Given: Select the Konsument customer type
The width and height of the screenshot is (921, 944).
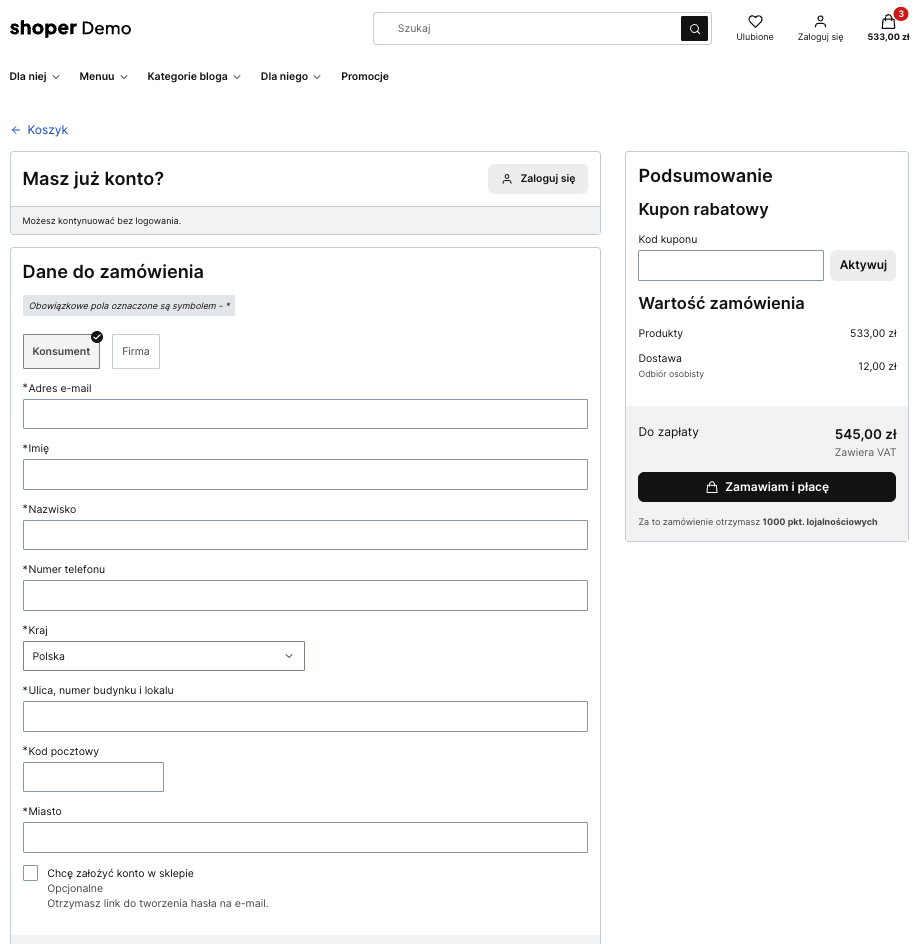Looking at the screenshot, I should tap(61, 351).
